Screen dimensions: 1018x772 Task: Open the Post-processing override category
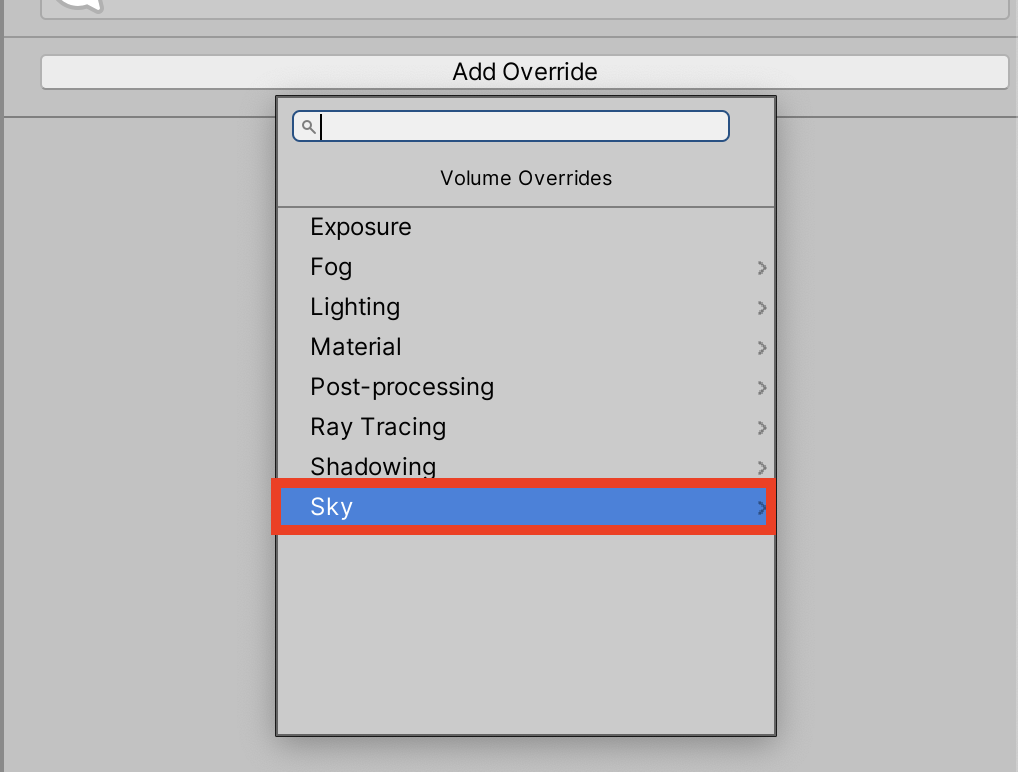(x=402, y=387)
